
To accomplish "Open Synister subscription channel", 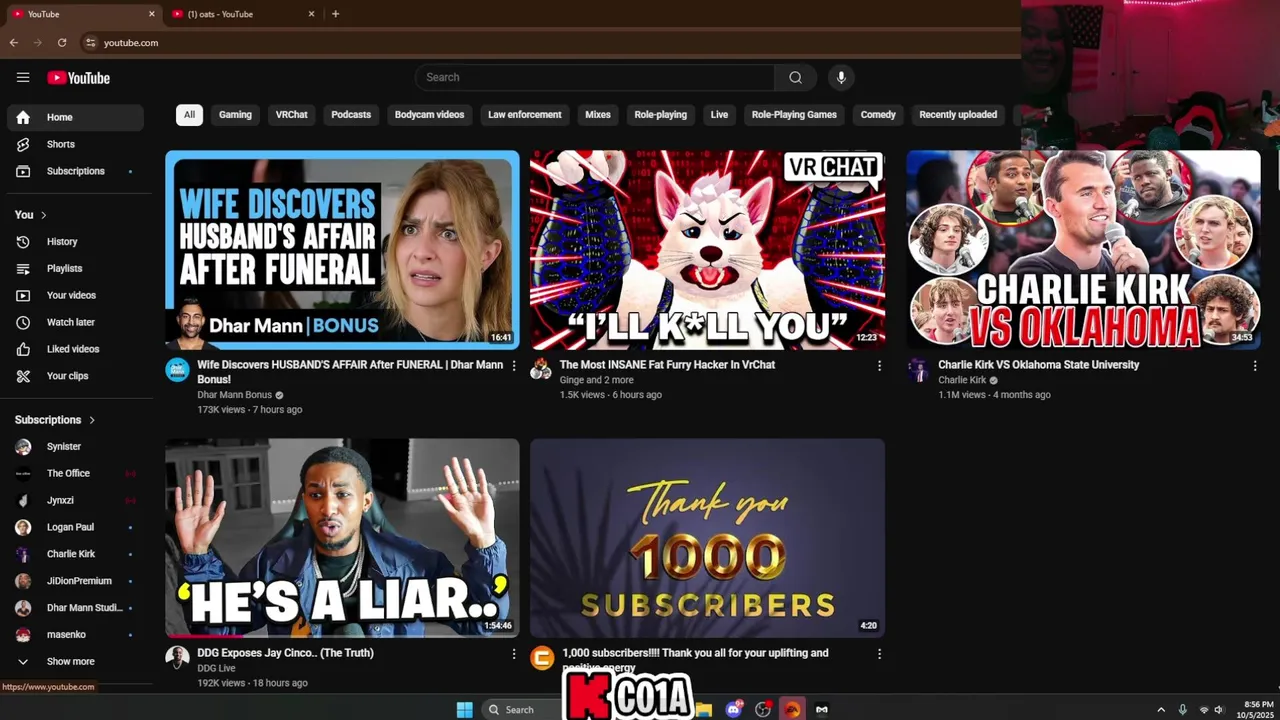I will pos(75,446).
